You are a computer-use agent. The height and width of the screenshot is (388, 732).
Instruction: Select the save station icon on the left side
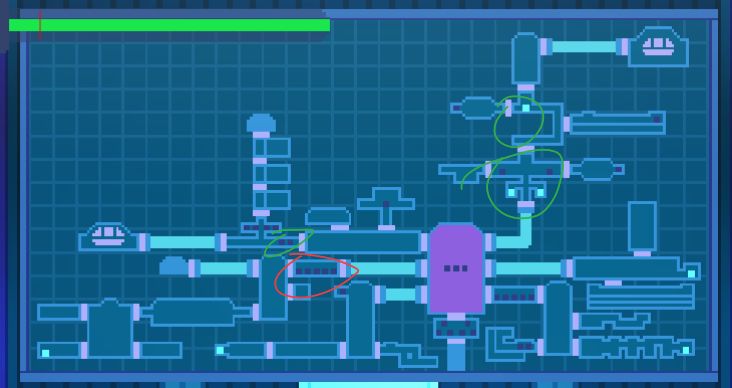(108, 236)
